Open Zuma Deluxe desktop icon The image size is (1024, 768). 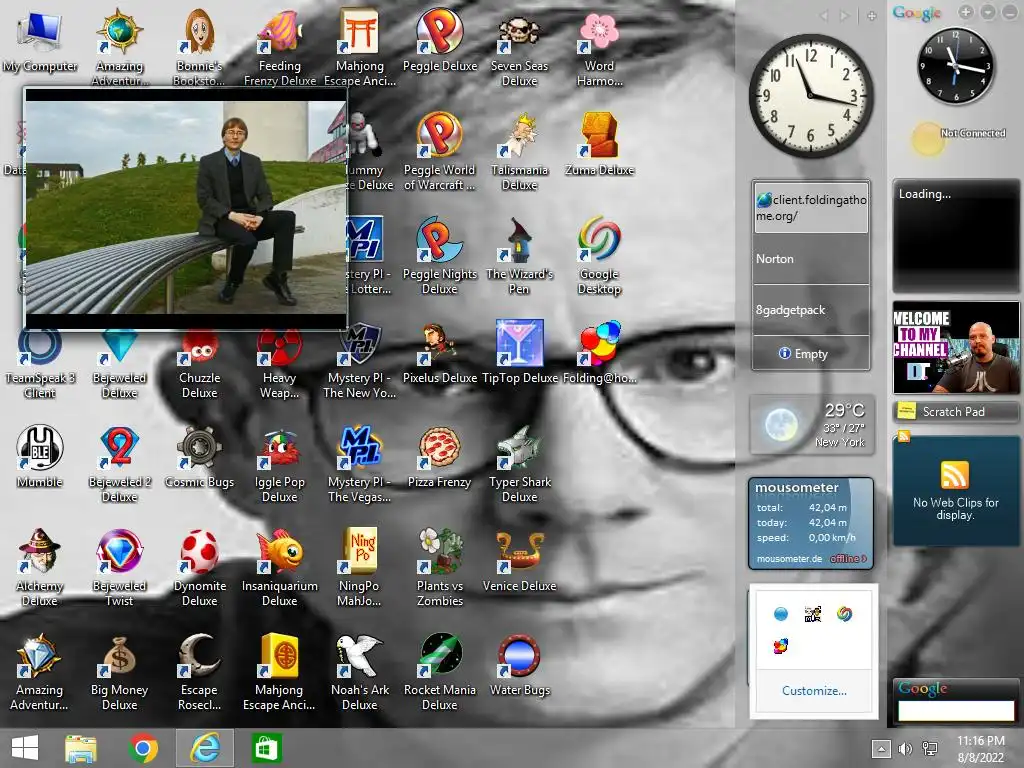pyautogui.click(x=599, y=145)
